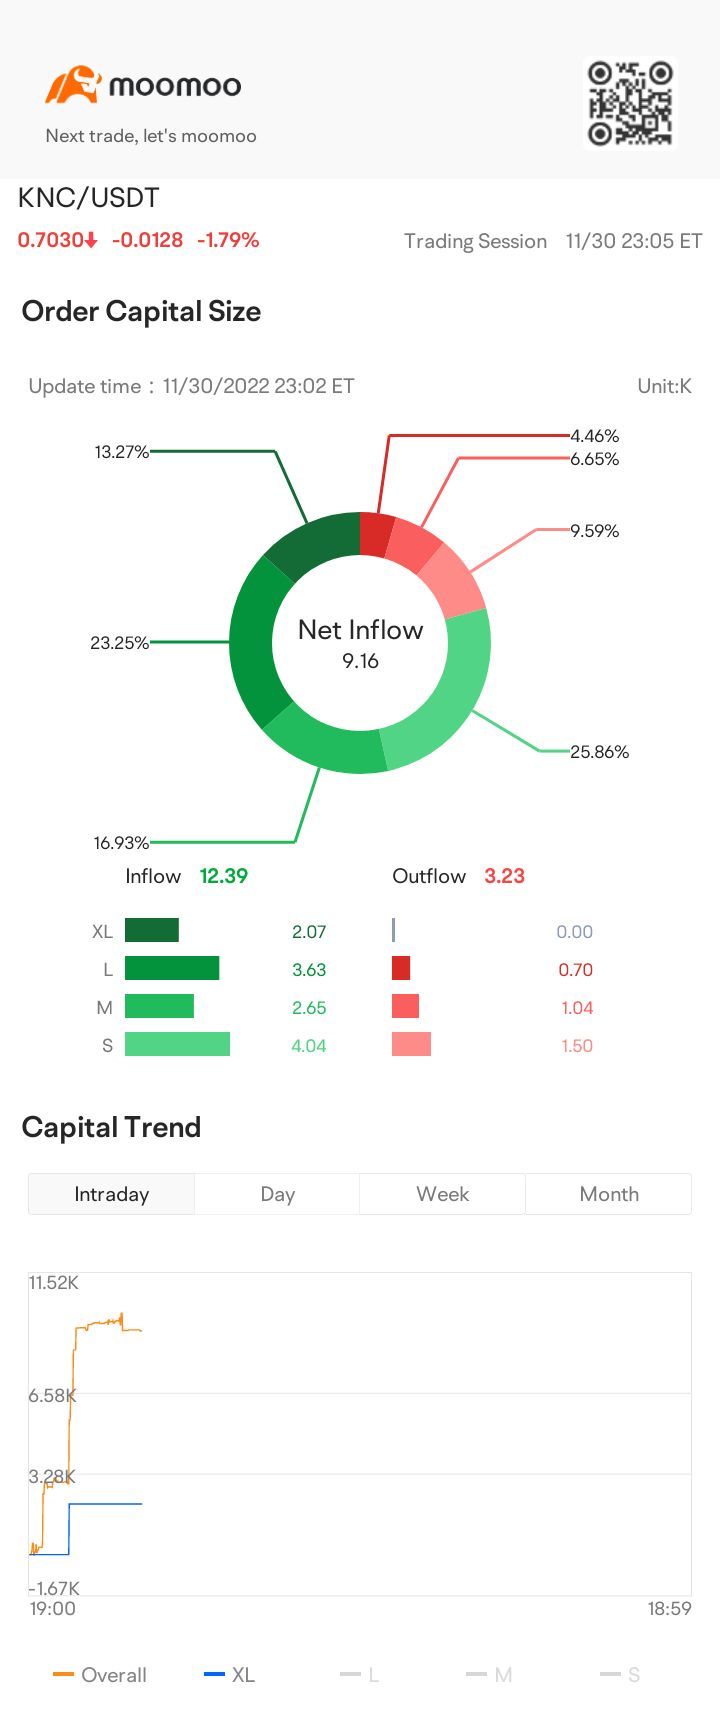The image size is (720, 1733).
Task: Enable the M legend series
Action: 489,1675
